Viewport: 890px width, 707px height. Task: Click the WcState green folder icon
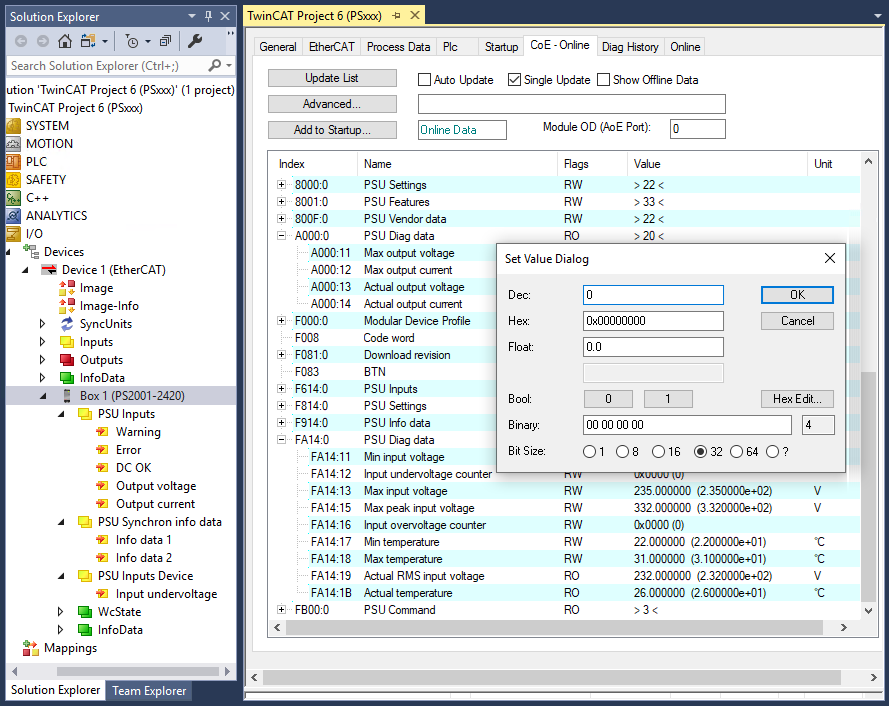85,612
